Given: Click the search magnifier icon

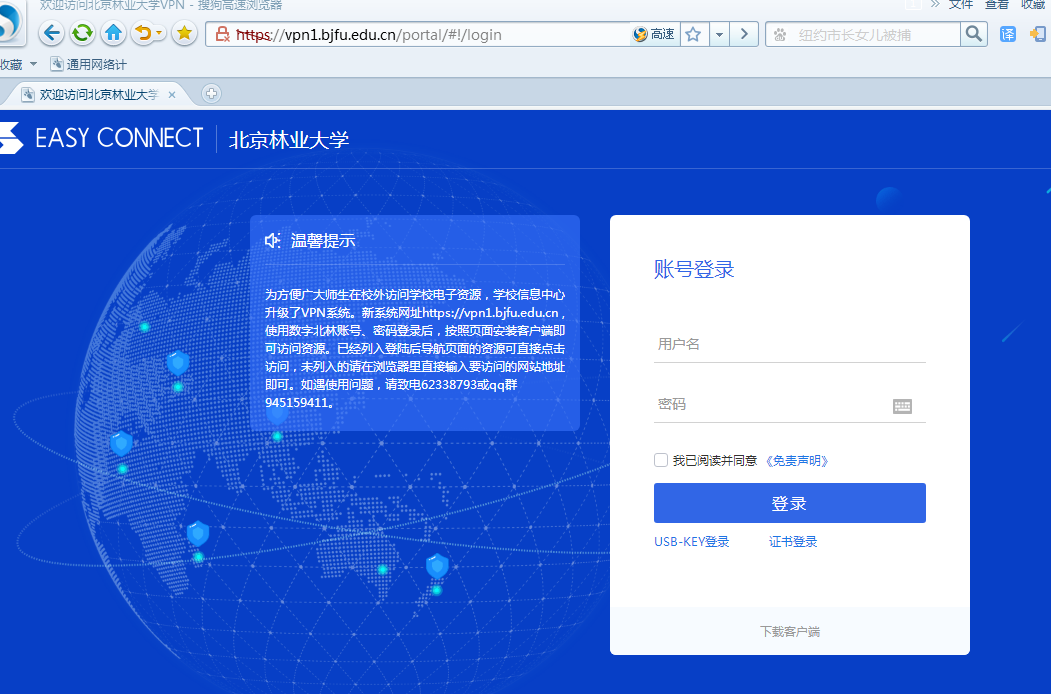Looking at the screenshot, I should [x=974, y=34].
